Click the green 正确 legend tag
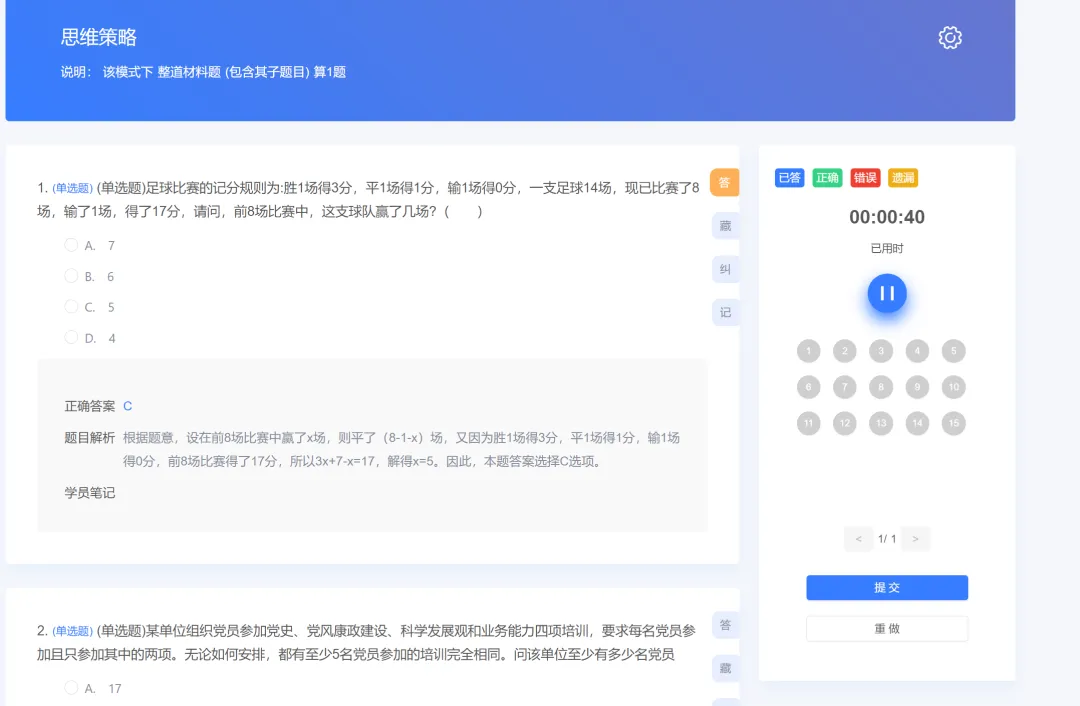The width and height of the screenshot is (1080, 706). point(827,178)
